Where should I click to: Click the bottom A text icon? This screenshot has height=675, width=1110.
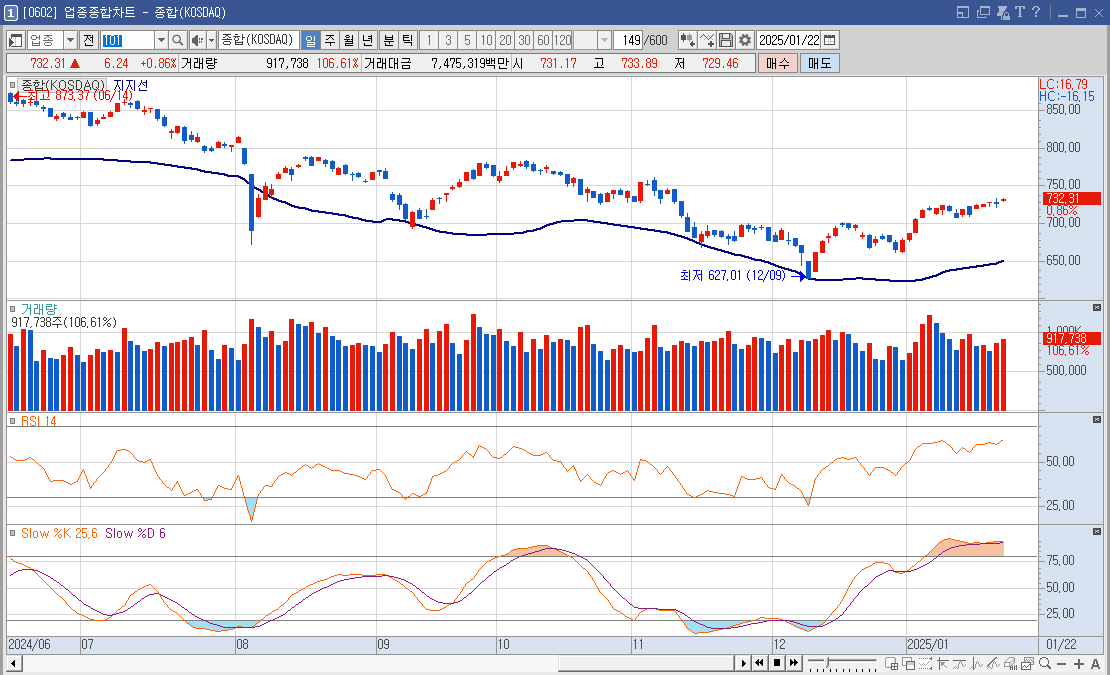click(1095, 664)
